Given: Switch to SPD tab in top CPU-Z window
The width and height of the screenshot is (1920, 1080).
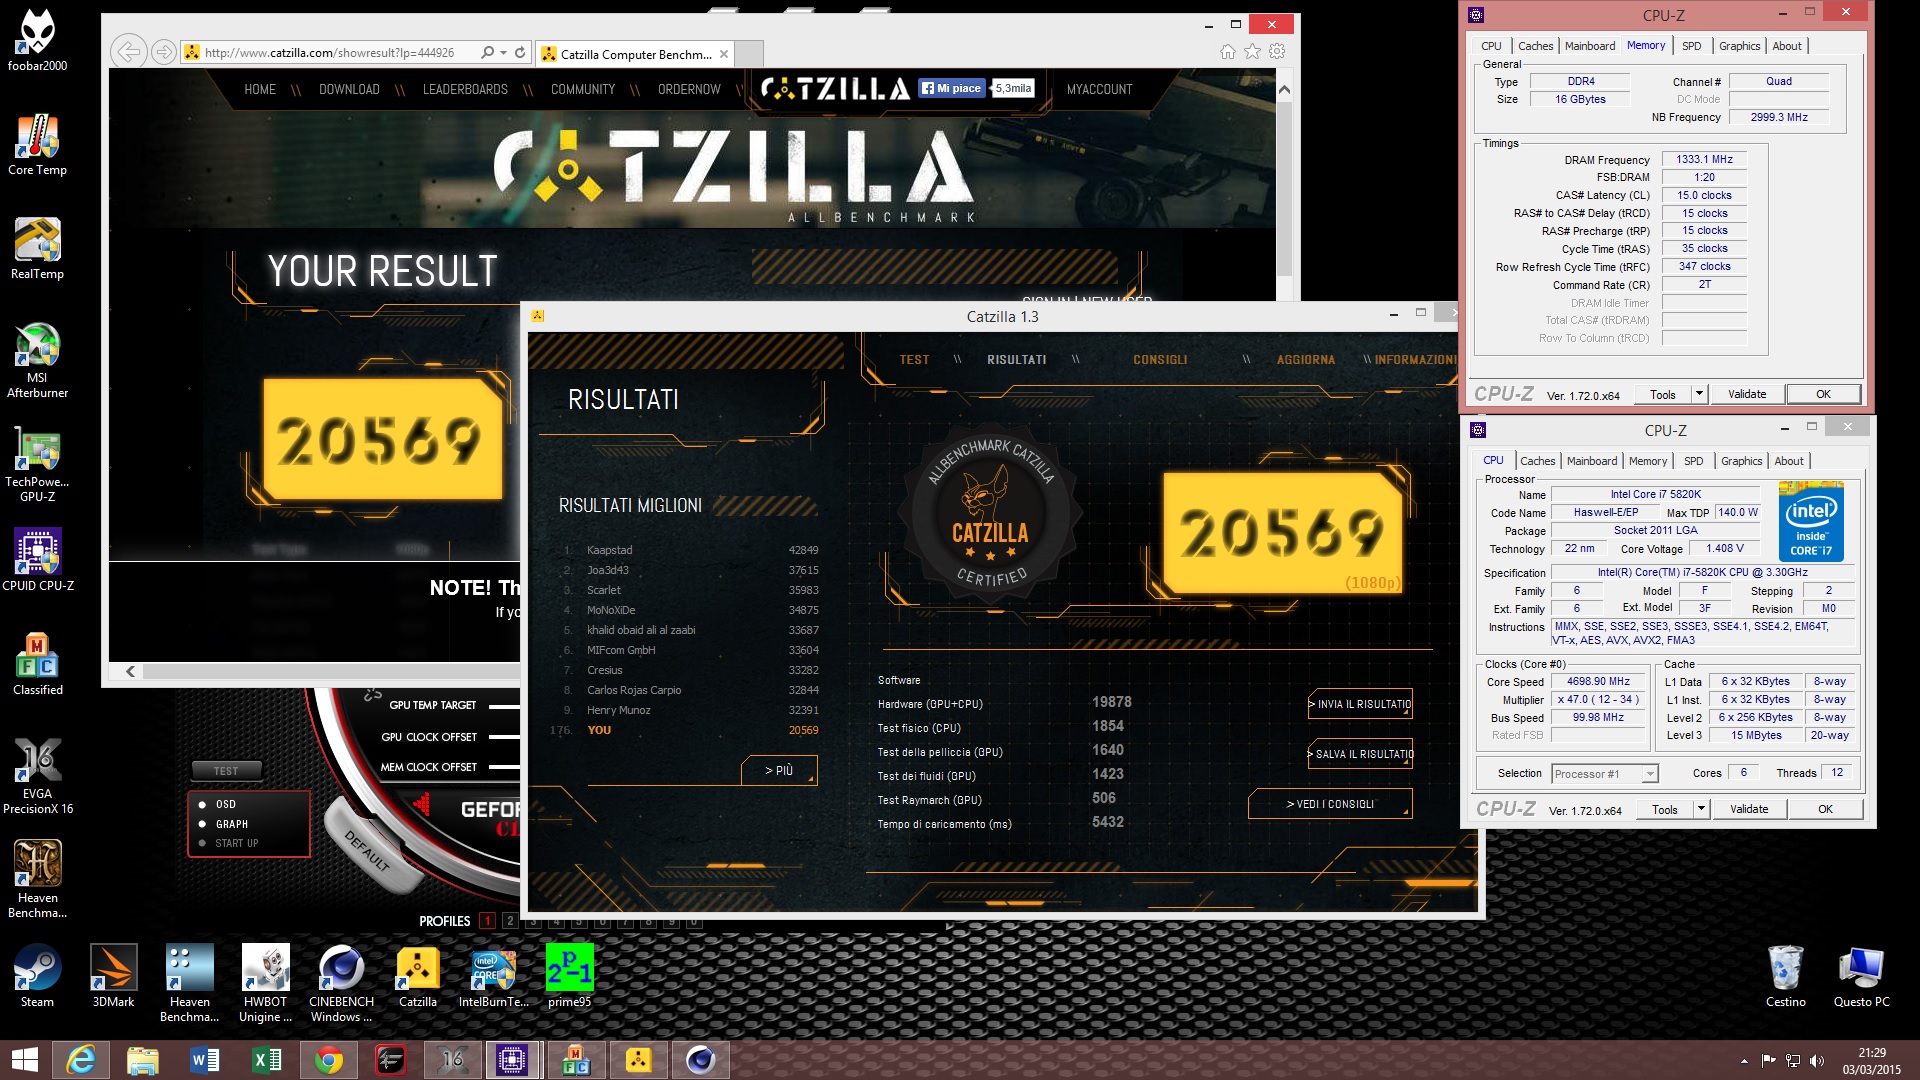Looking at the screenshot, I should pos(1691,46).
